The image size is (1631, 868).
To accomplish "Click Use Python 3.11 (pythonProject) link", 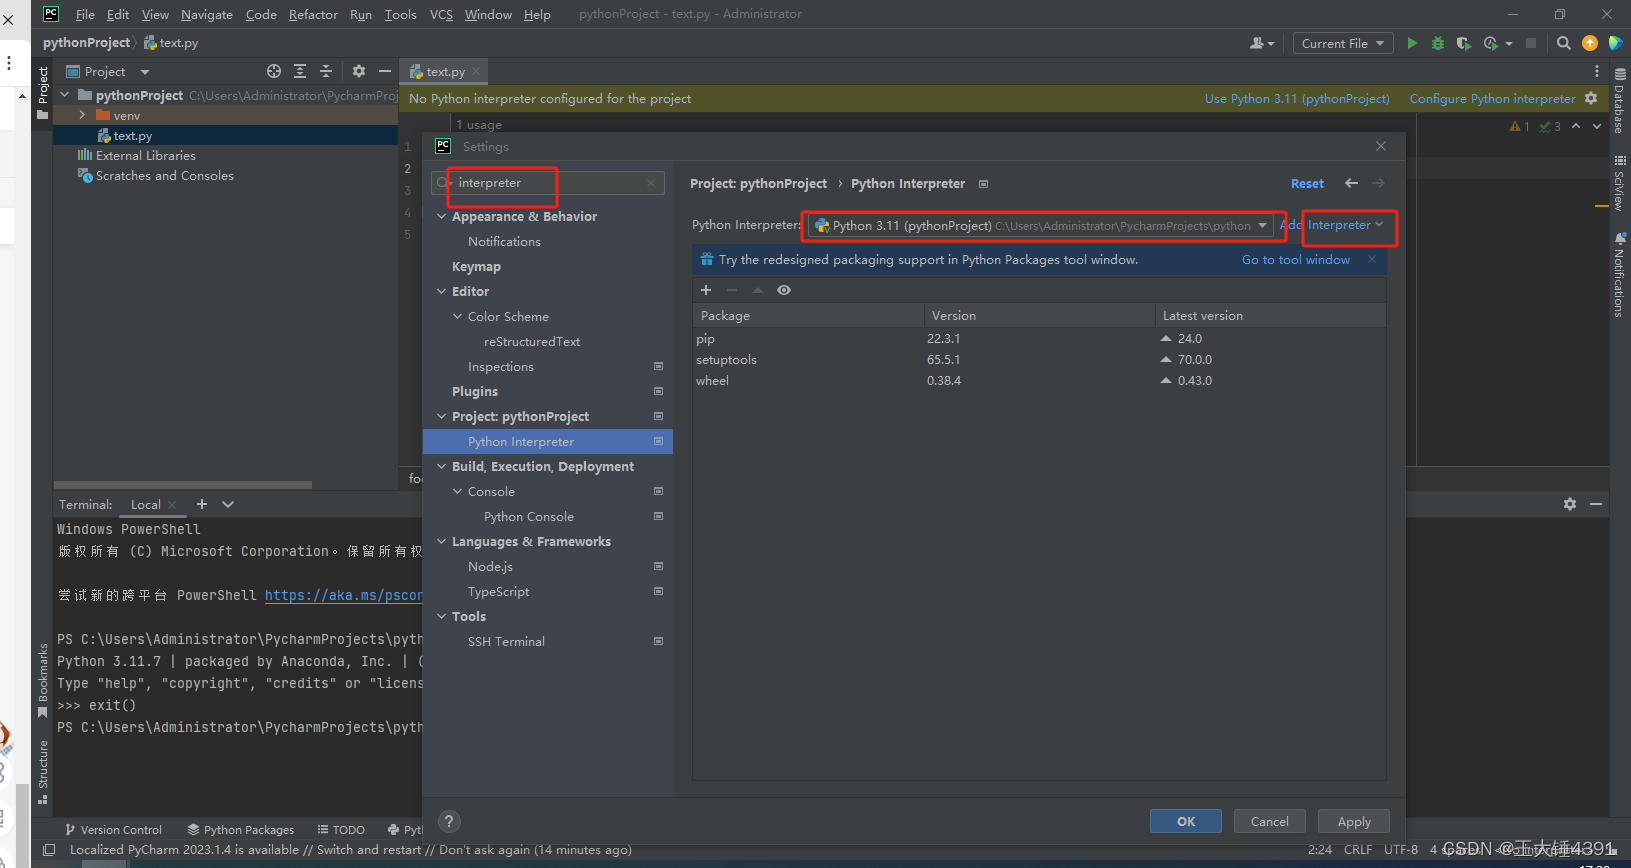I will click(1297, 98).
